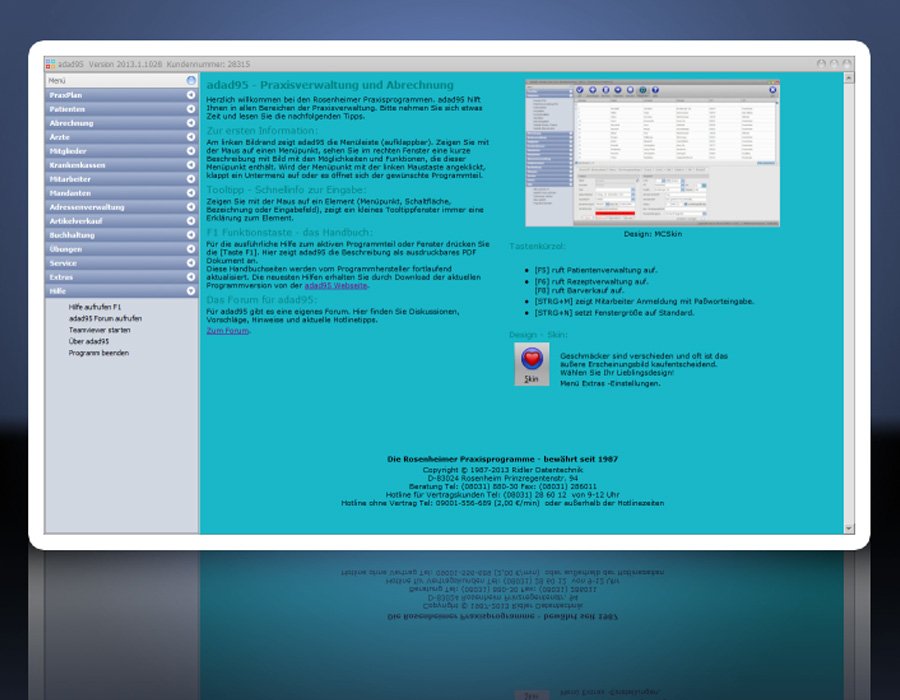900x700 pixels.
Task: Expand the Krankenkassen menu section
Action: tap(122, 165)
